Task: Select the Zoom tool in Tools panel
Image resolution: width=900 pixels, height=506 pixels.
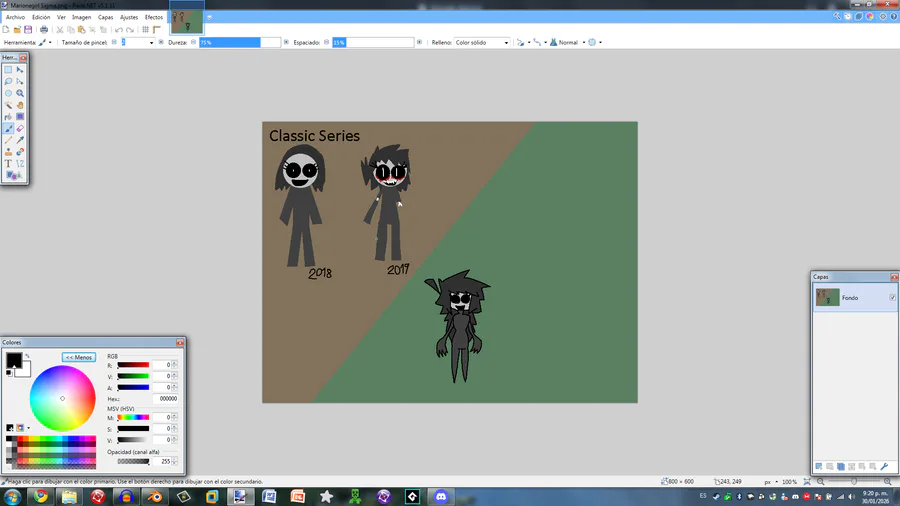Action: click(20, 93)
